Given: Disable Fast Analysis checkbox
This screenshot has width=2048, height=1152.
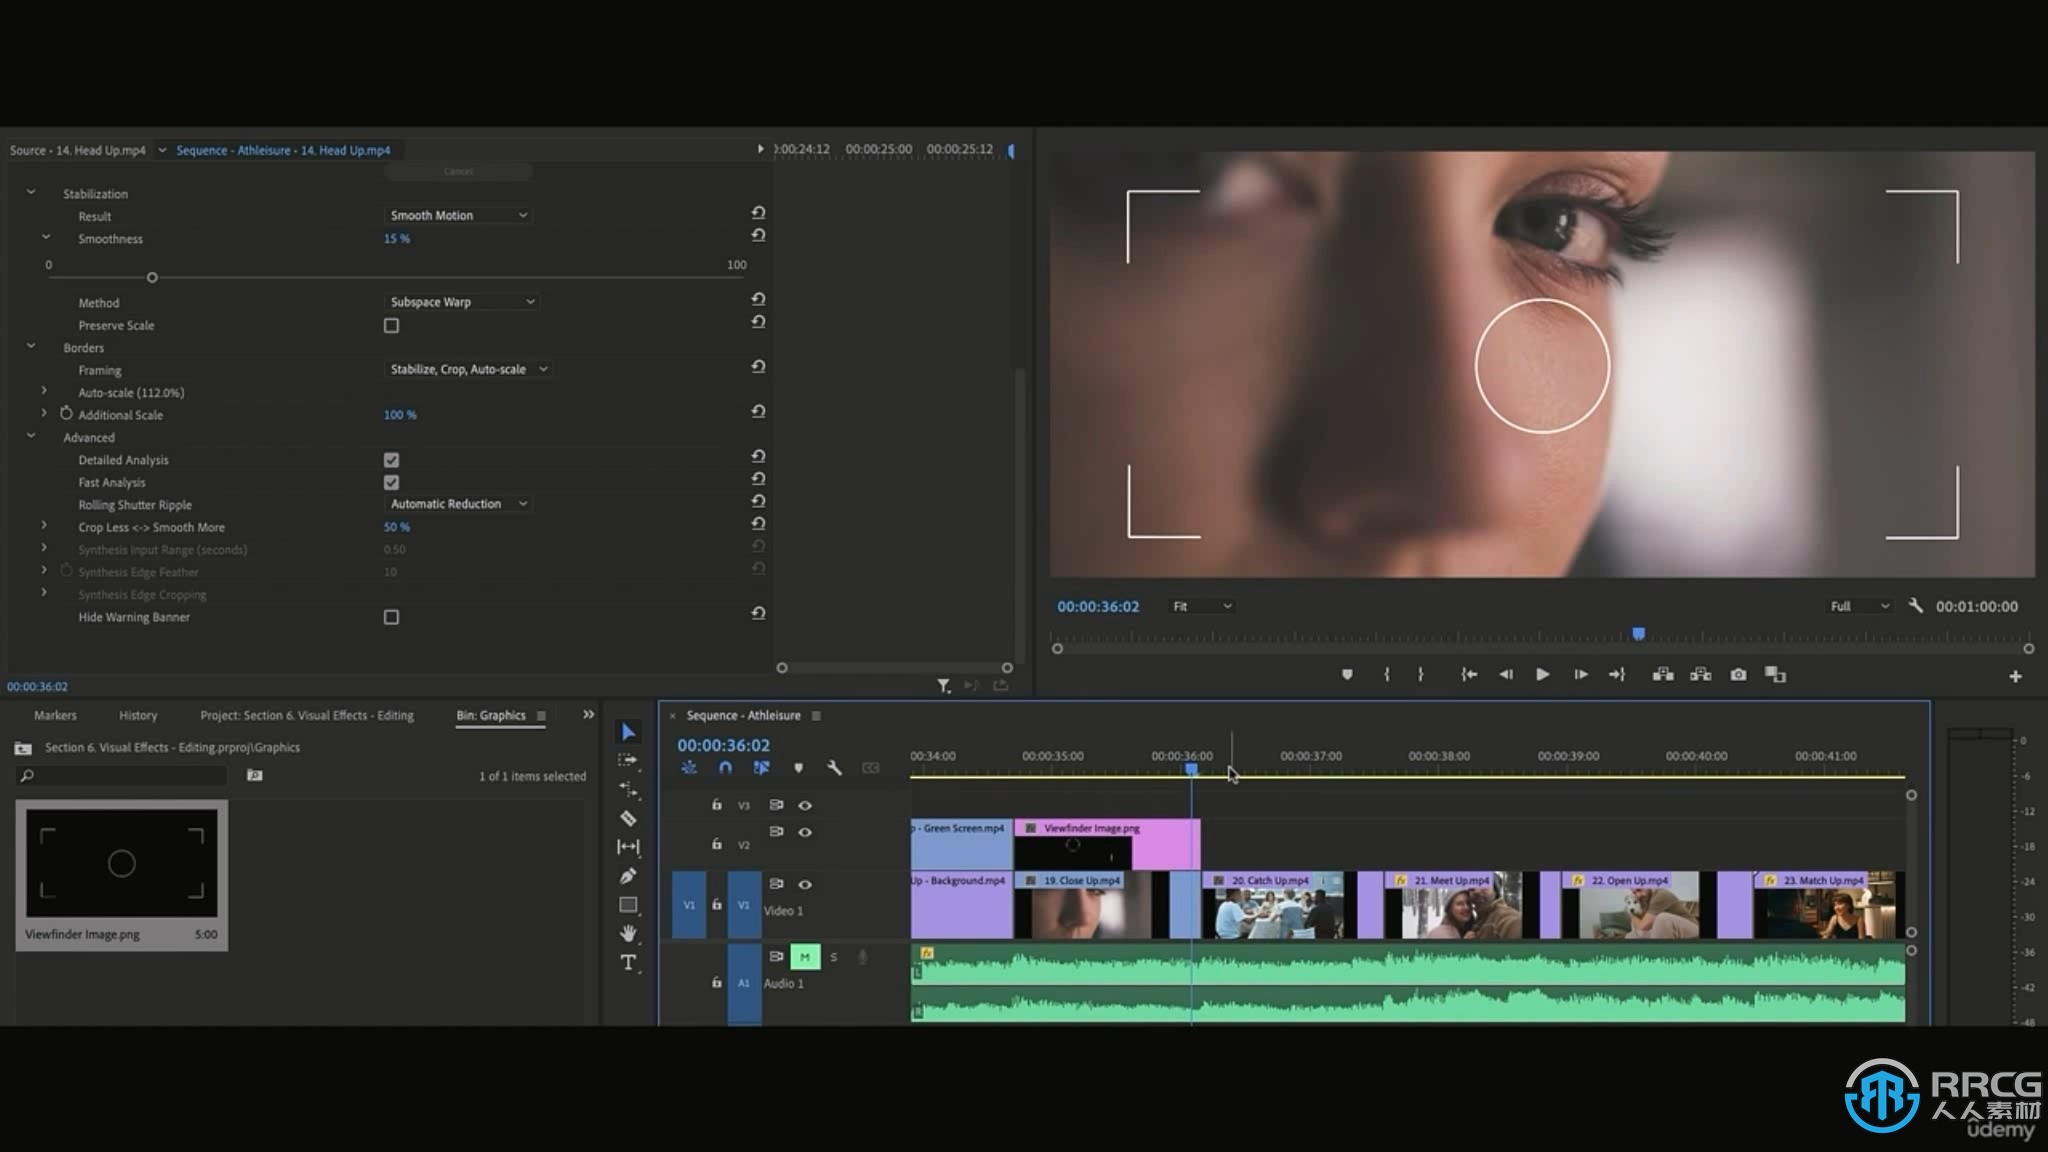Looking at the screenshot, I should pos(391,482).
